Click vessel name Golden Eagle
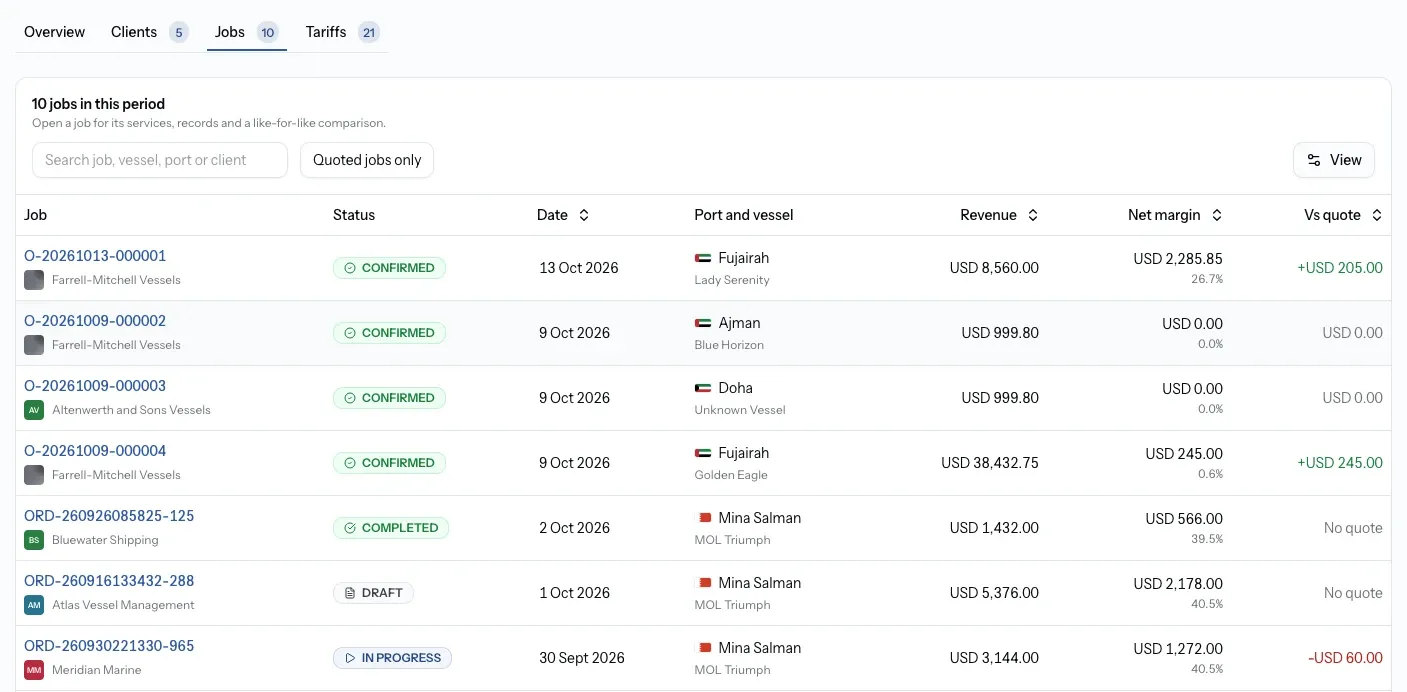The width and height of the screenshot is (1407, 692). tap(731, 475)
